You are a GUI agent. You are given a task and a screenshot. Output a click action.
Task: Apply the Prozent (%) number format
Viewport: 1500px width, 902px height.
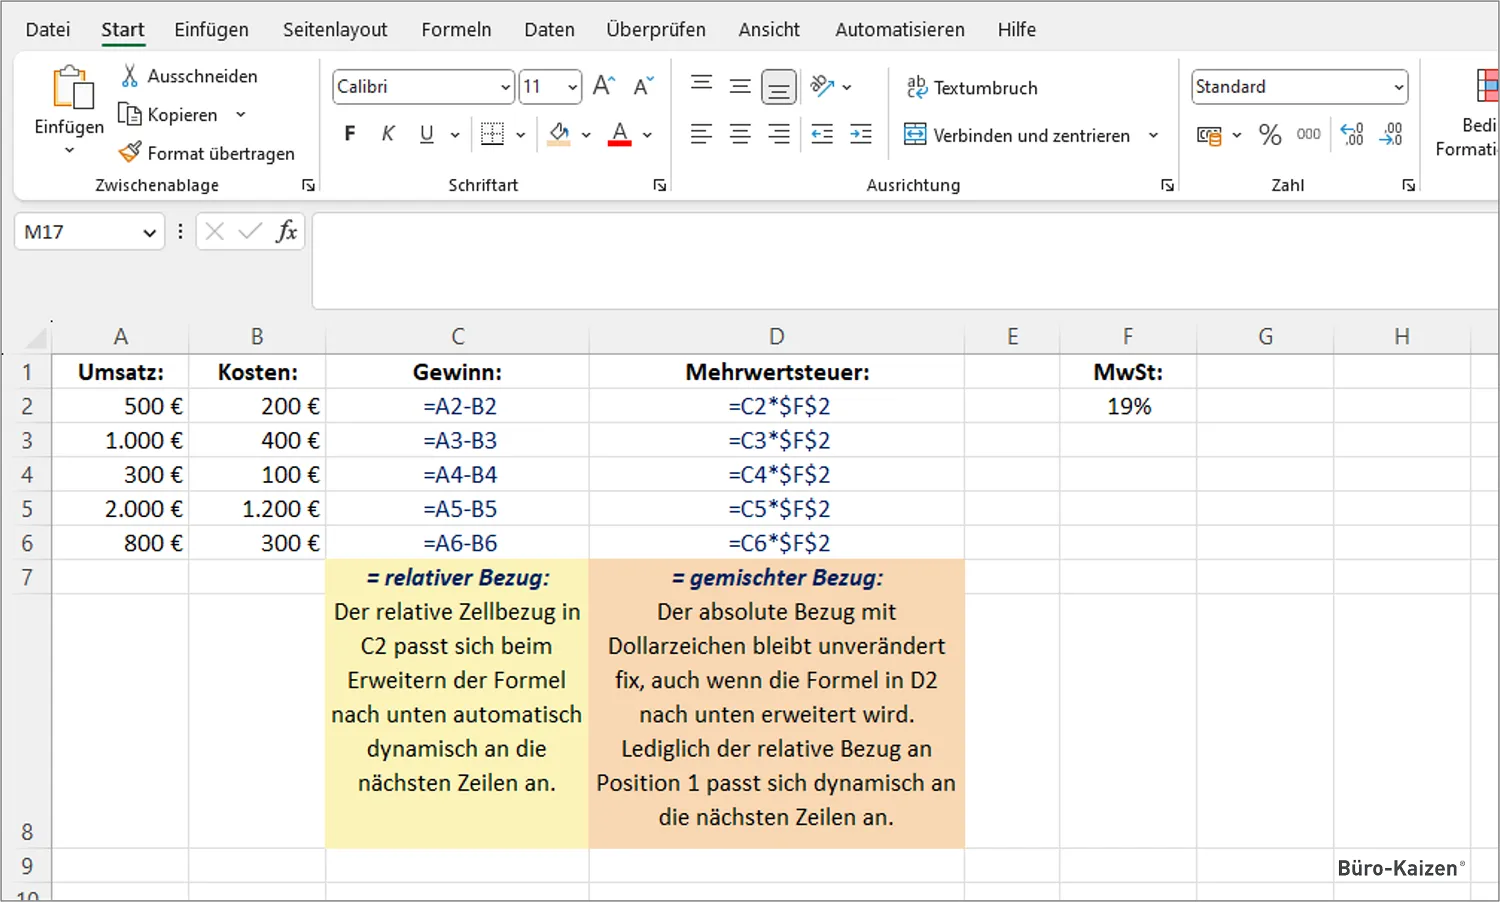[1270, 134]
